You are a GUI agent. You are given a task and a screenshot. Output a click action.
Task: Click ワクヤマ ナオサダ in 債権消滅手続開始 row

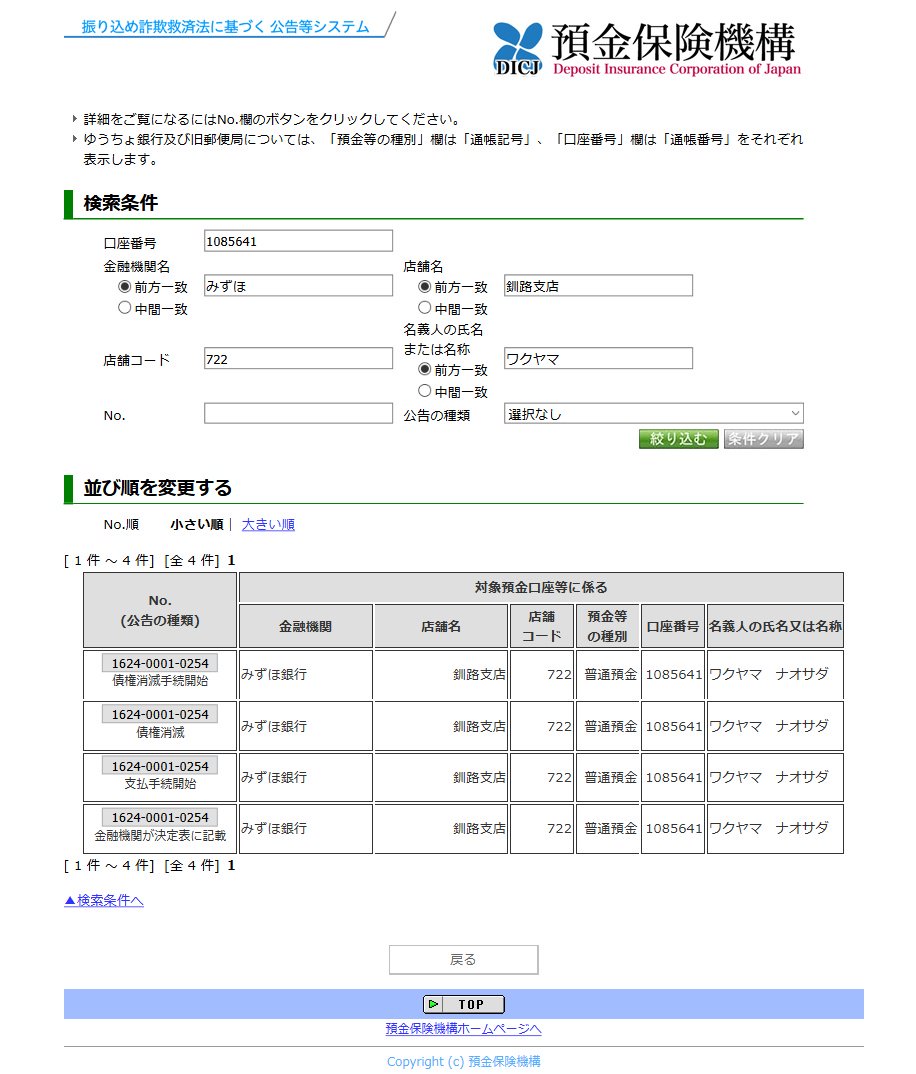point(775,675)
